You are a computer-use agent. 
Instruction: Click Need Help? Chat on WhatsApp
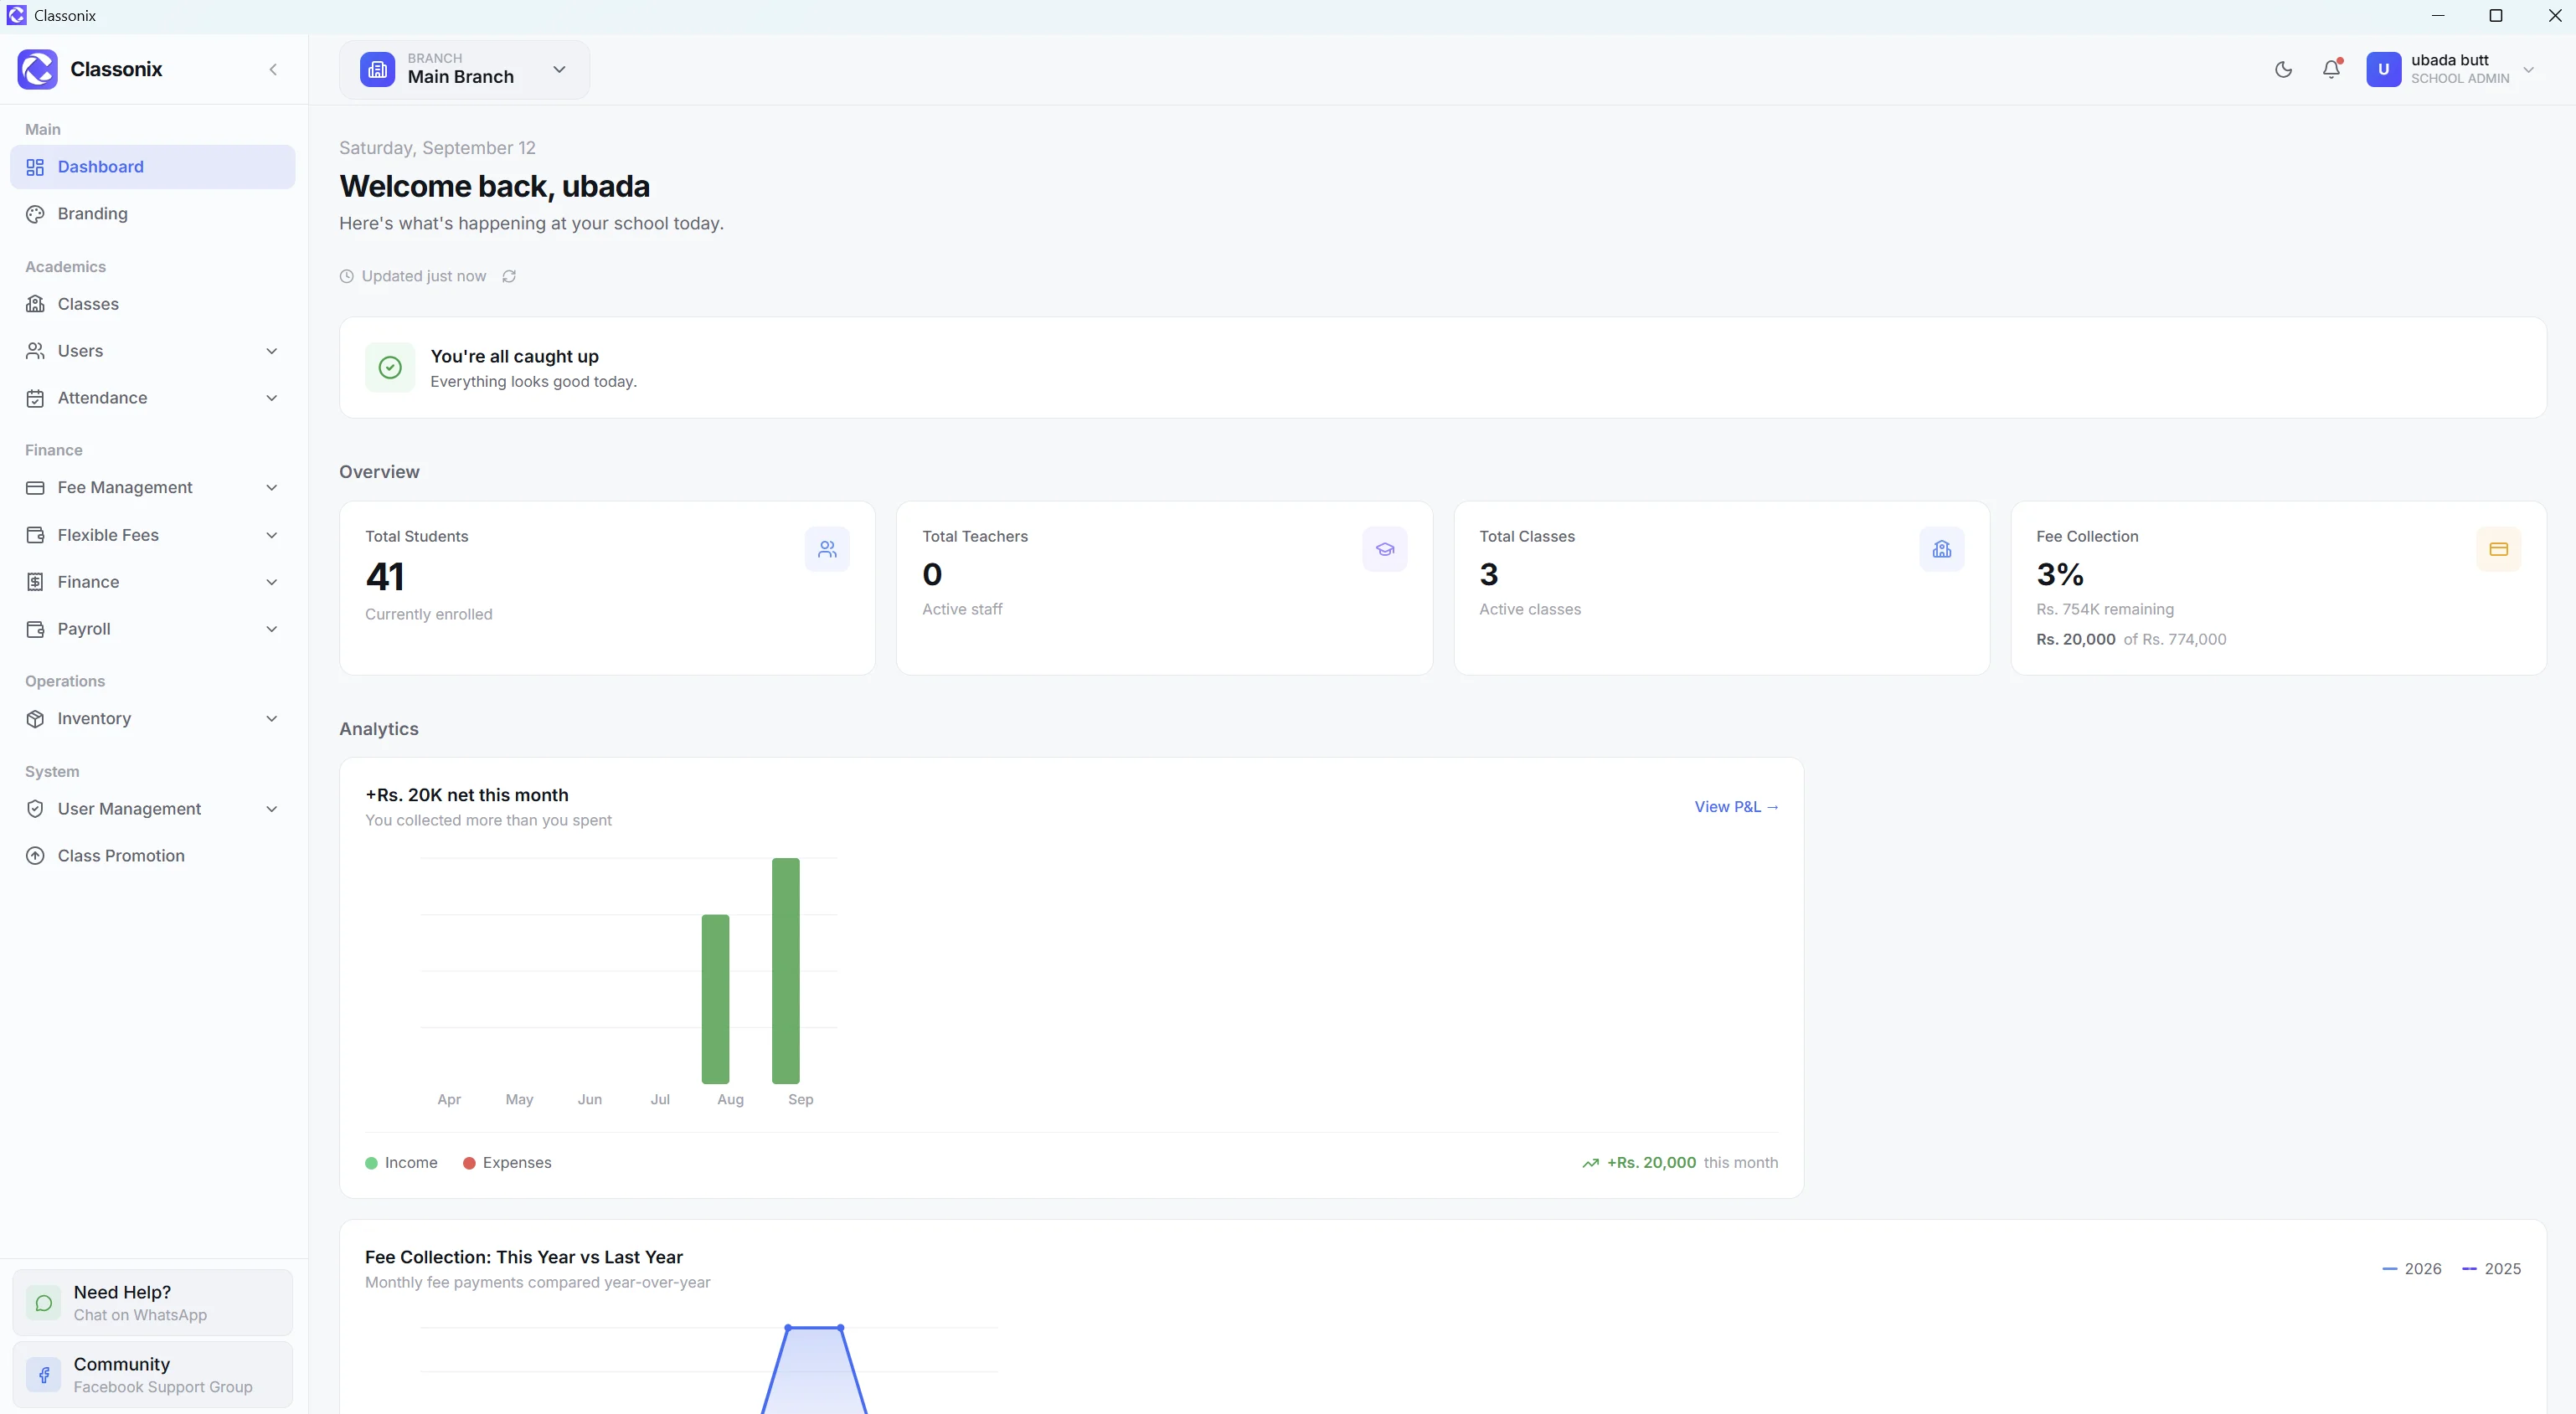click(153, 1303)
